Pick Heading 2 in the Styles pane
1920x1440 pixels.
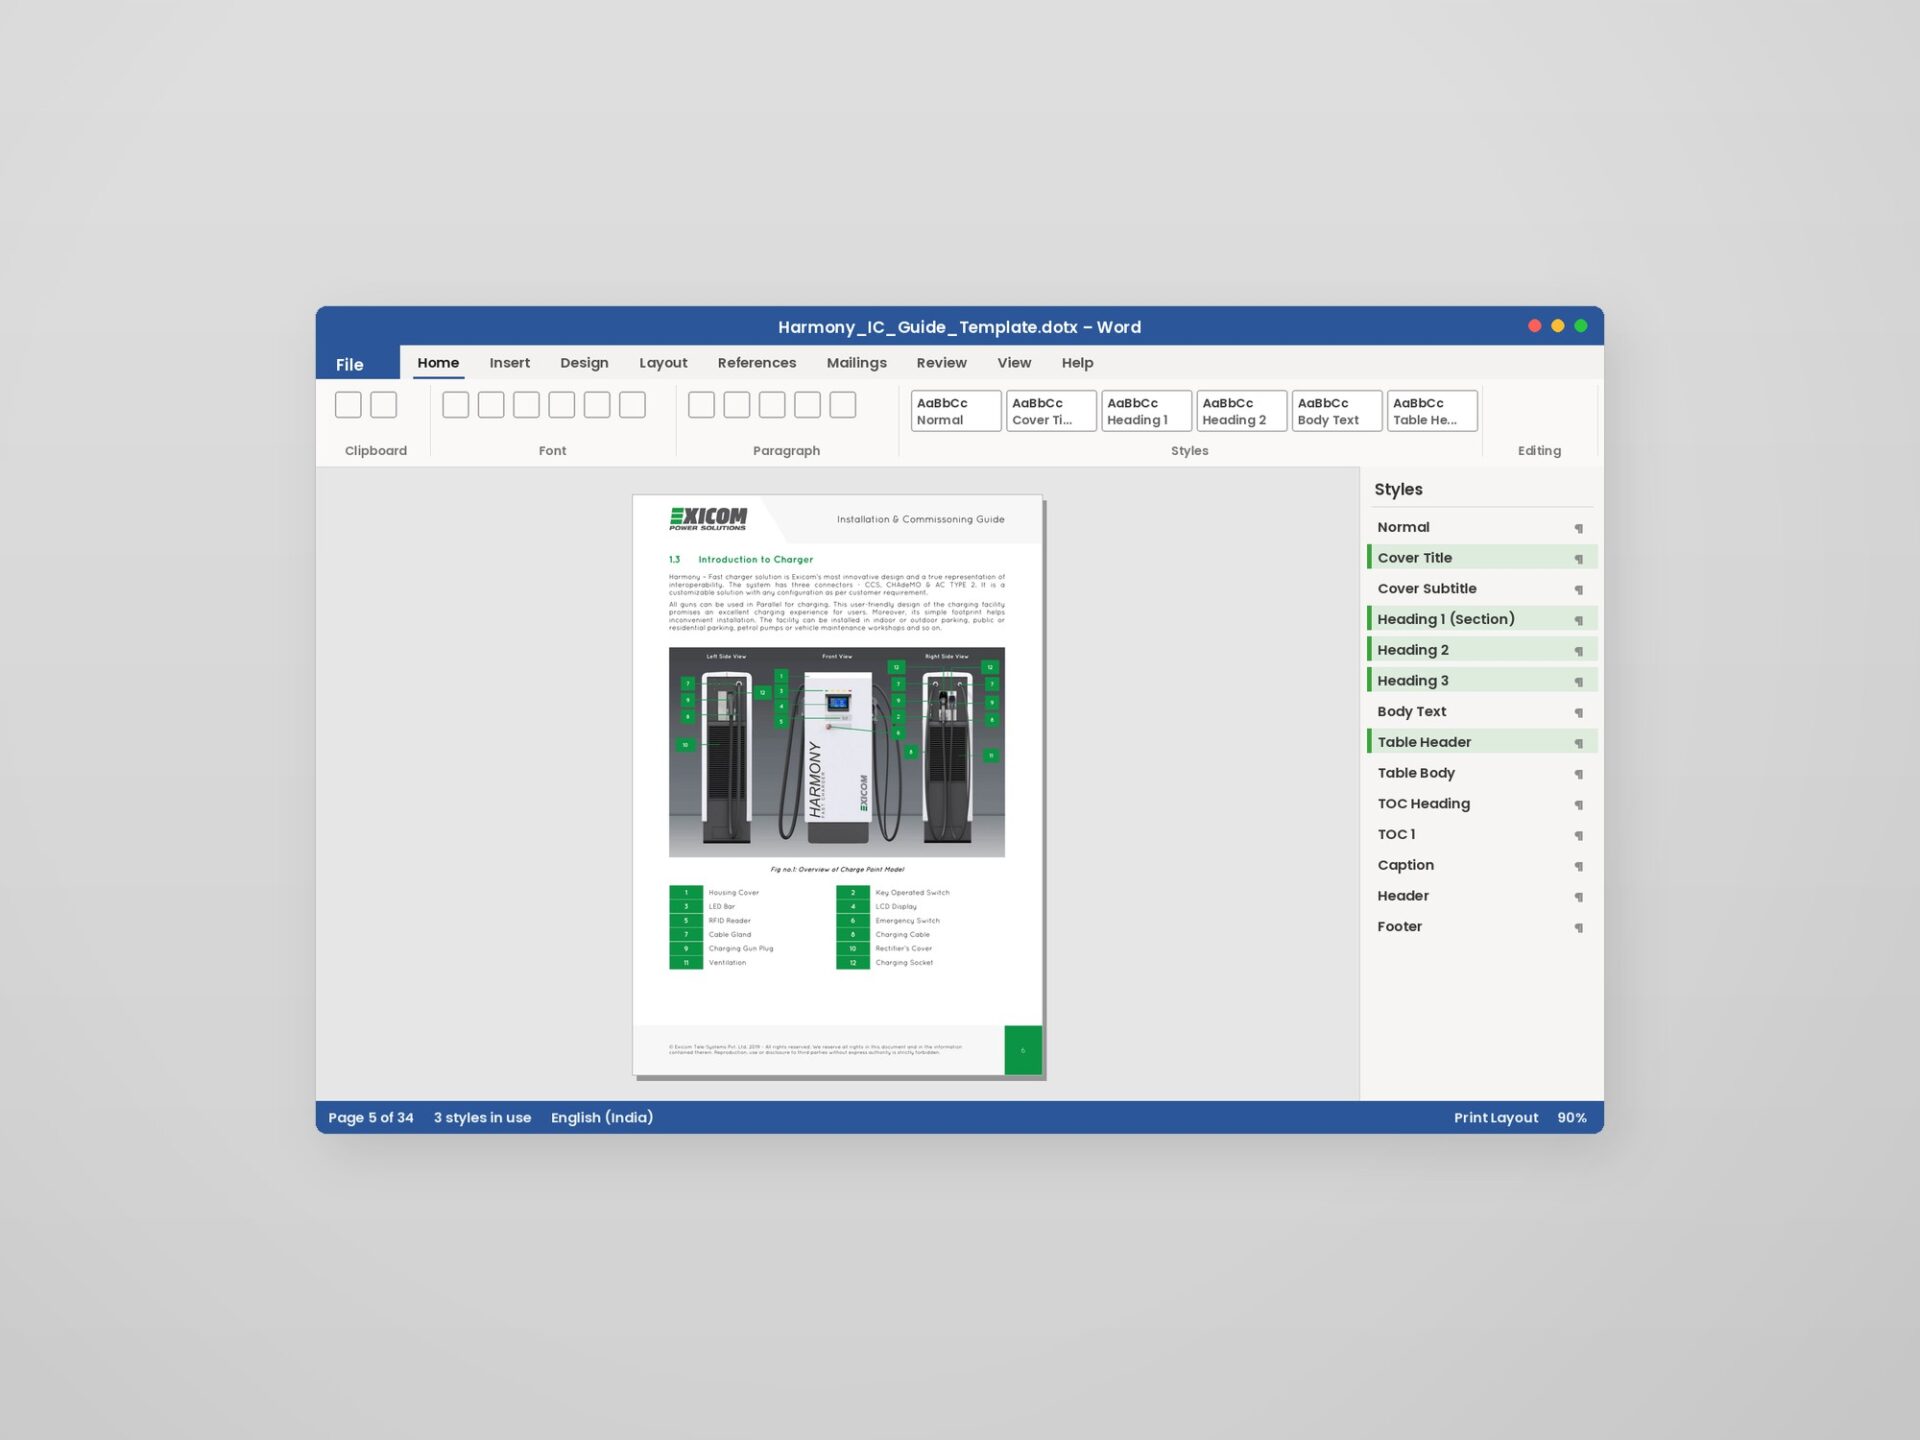1482,650
